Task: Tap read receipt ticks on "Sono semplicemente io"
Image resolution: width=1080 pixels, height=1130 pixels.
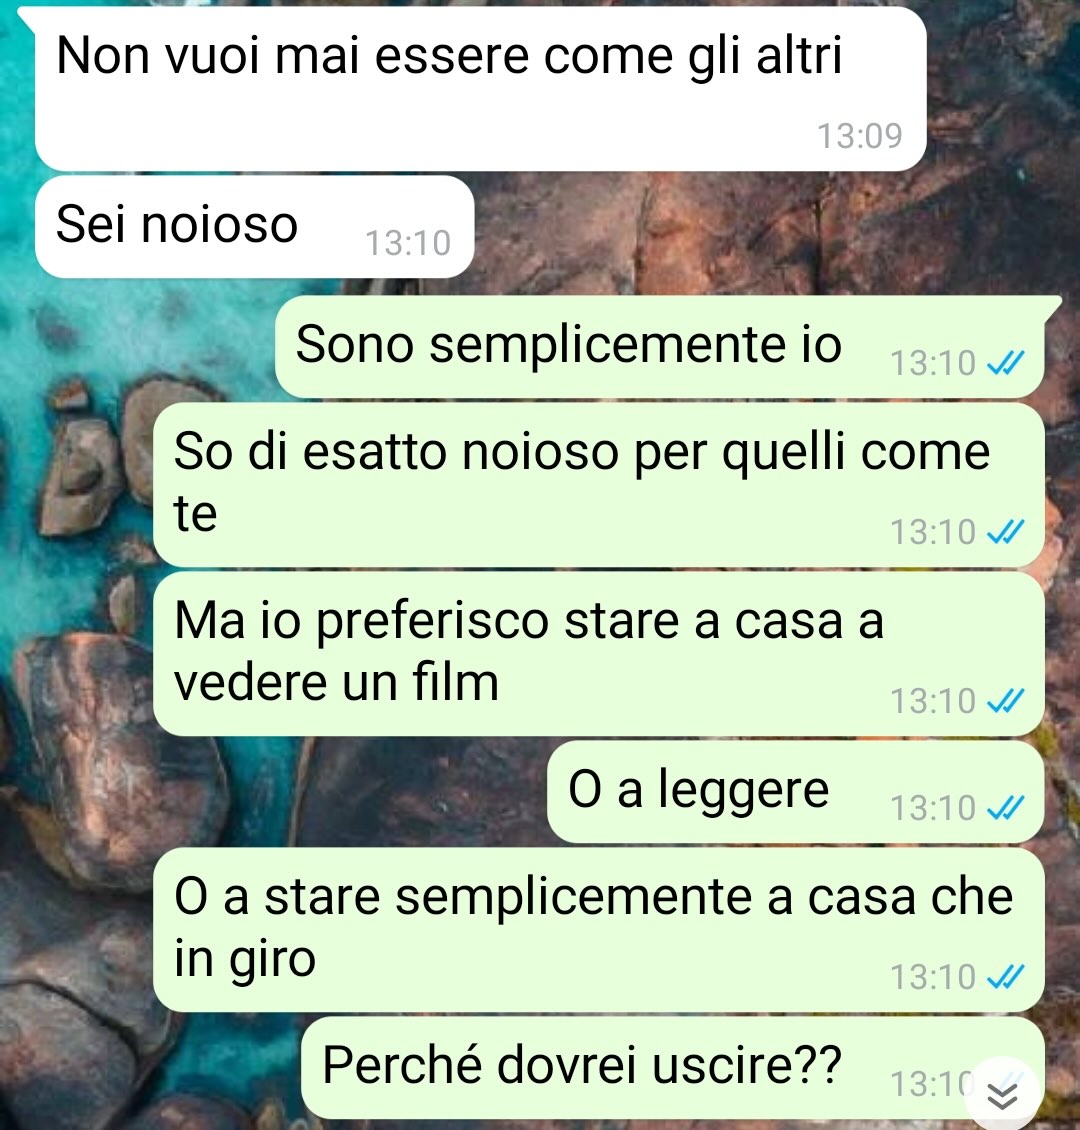Action: (x=1005, y=363)
